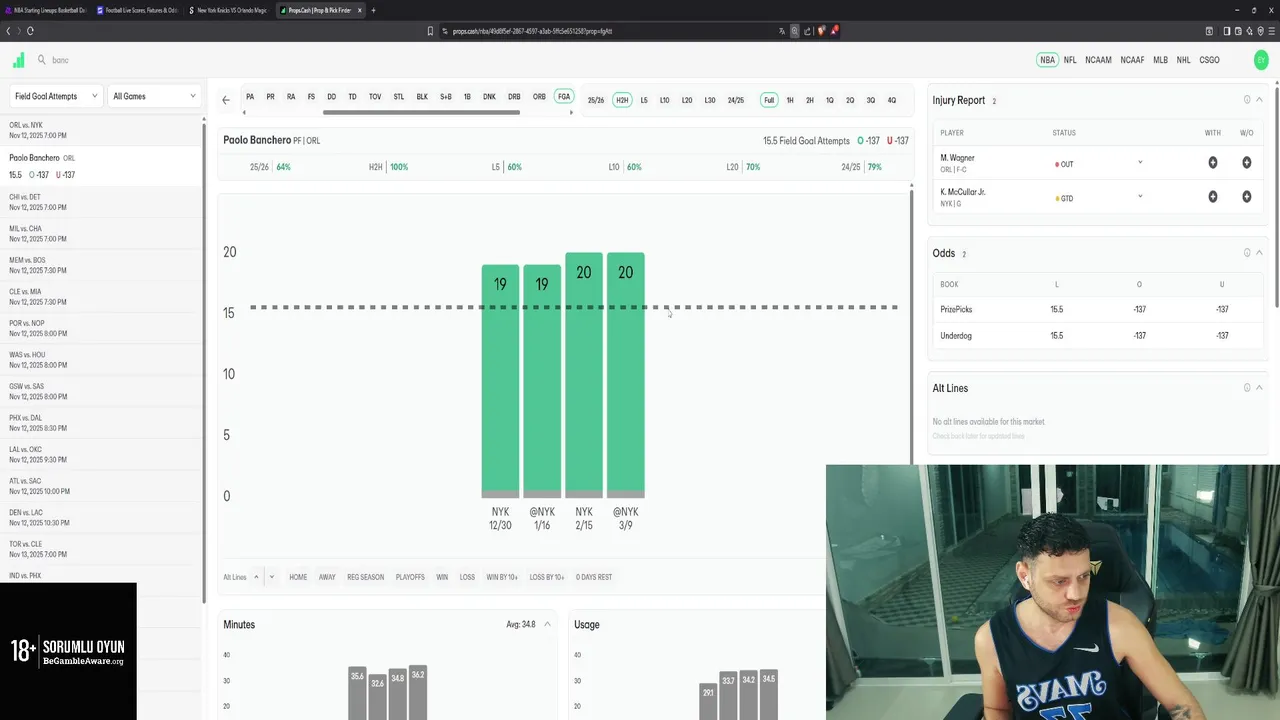Open a new browser tab
Image resolution: width=1280 pixels, height=720 pixels.
(x=374, y=10)
